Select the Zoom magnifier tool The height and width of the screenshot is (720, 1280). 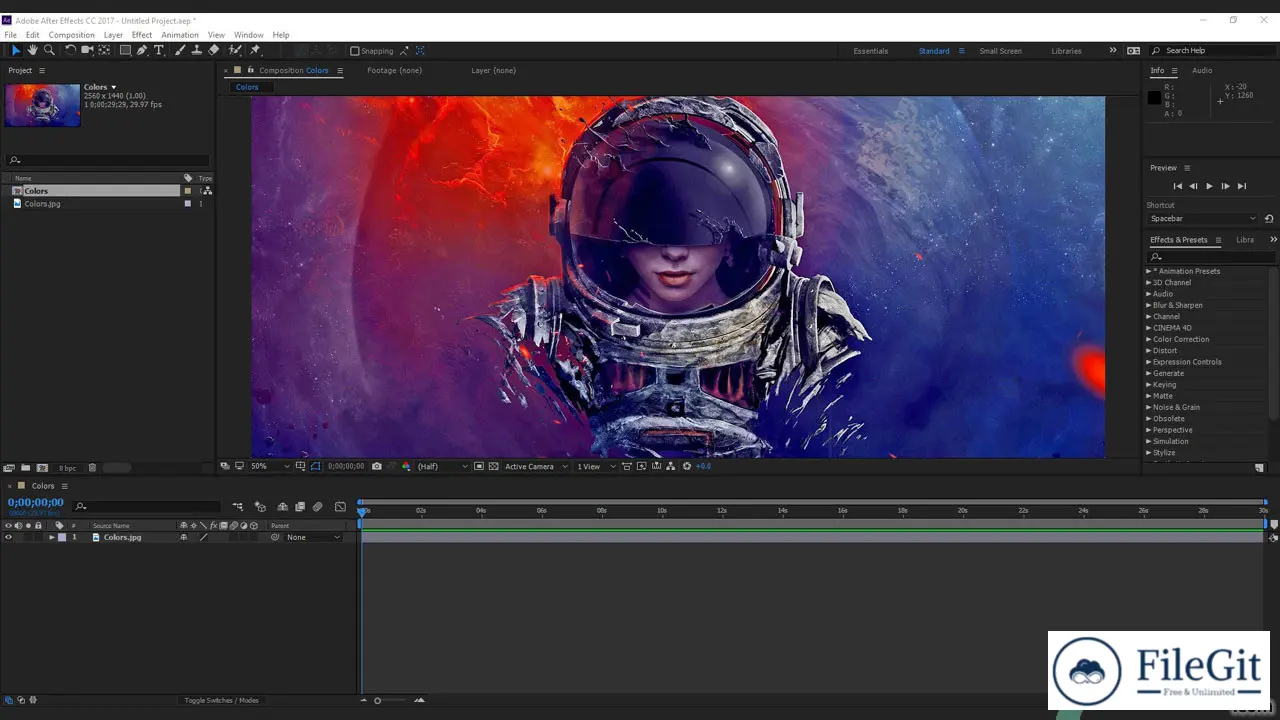[49, 50]
